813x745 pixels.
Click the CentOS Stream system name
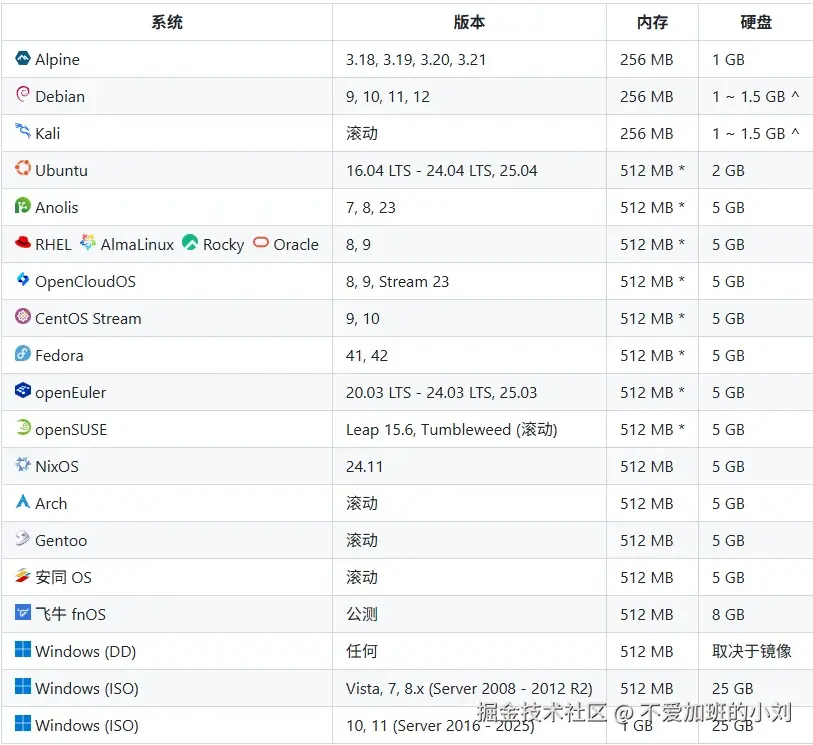(x=88, y=318)
